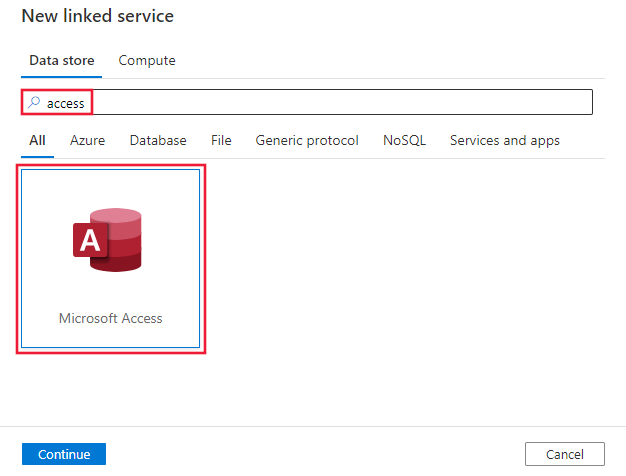Filter by NoSQL category

pyautogui.click(x=404, y=140)
